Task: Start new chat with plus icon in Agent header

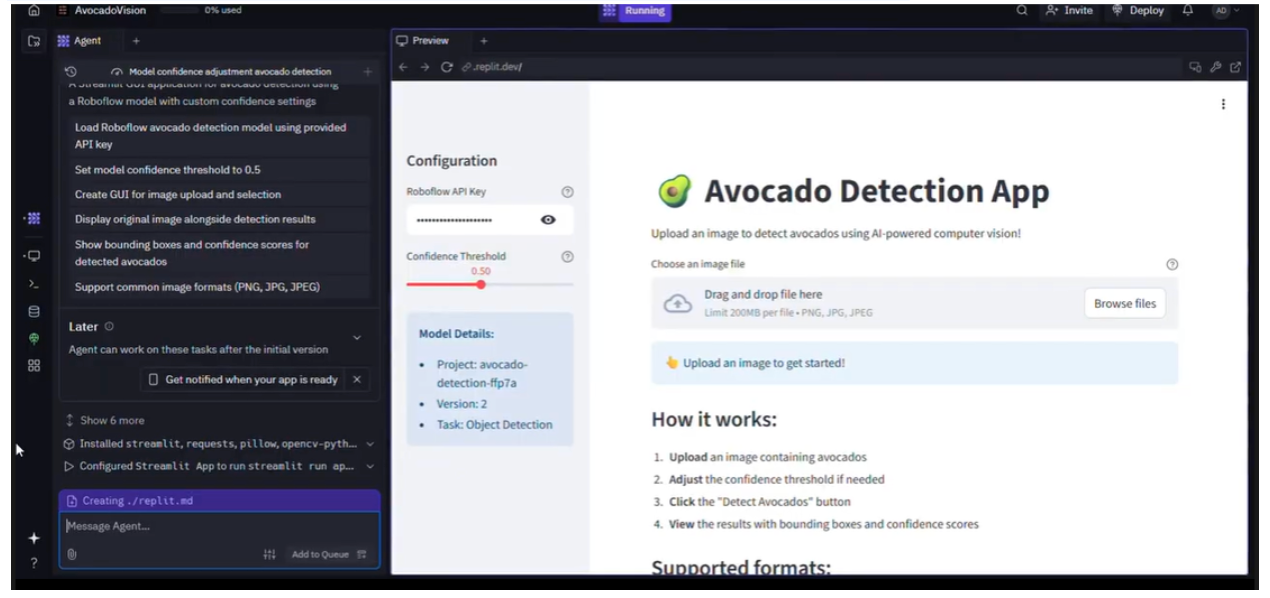Action: [367, 72]
